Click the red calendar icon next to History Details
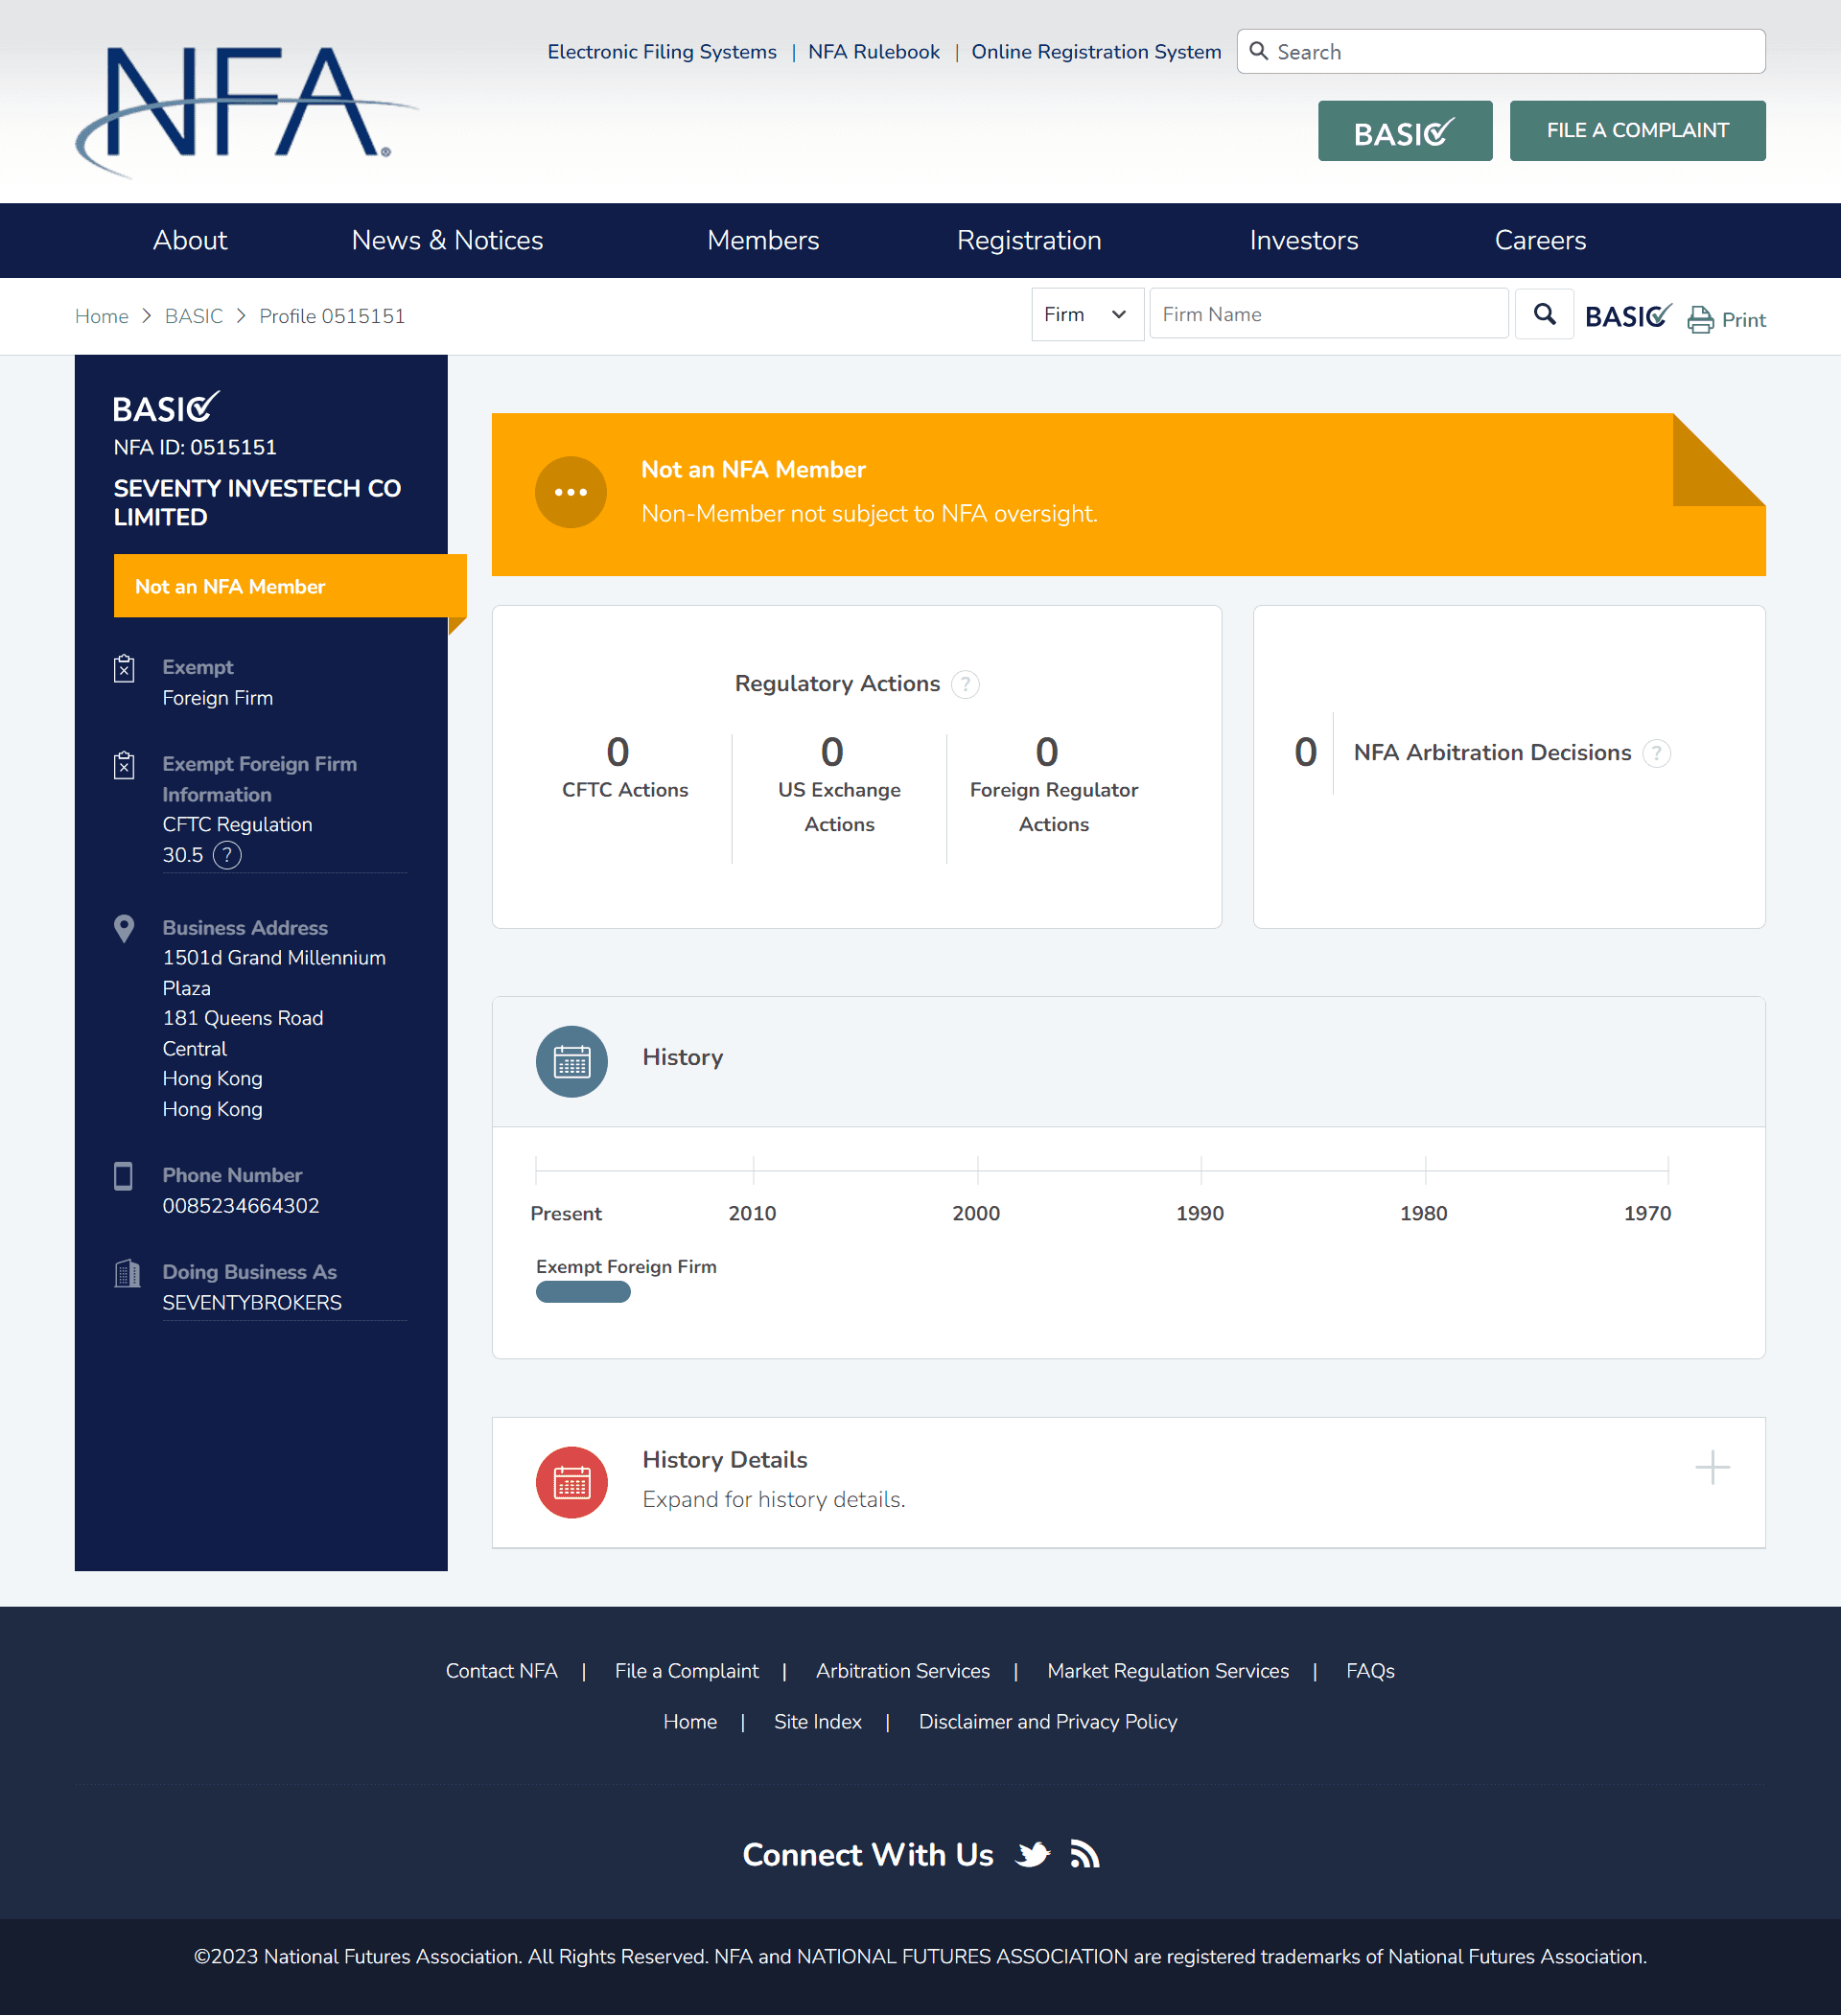1841x2016 pixels. point(570,1480)
